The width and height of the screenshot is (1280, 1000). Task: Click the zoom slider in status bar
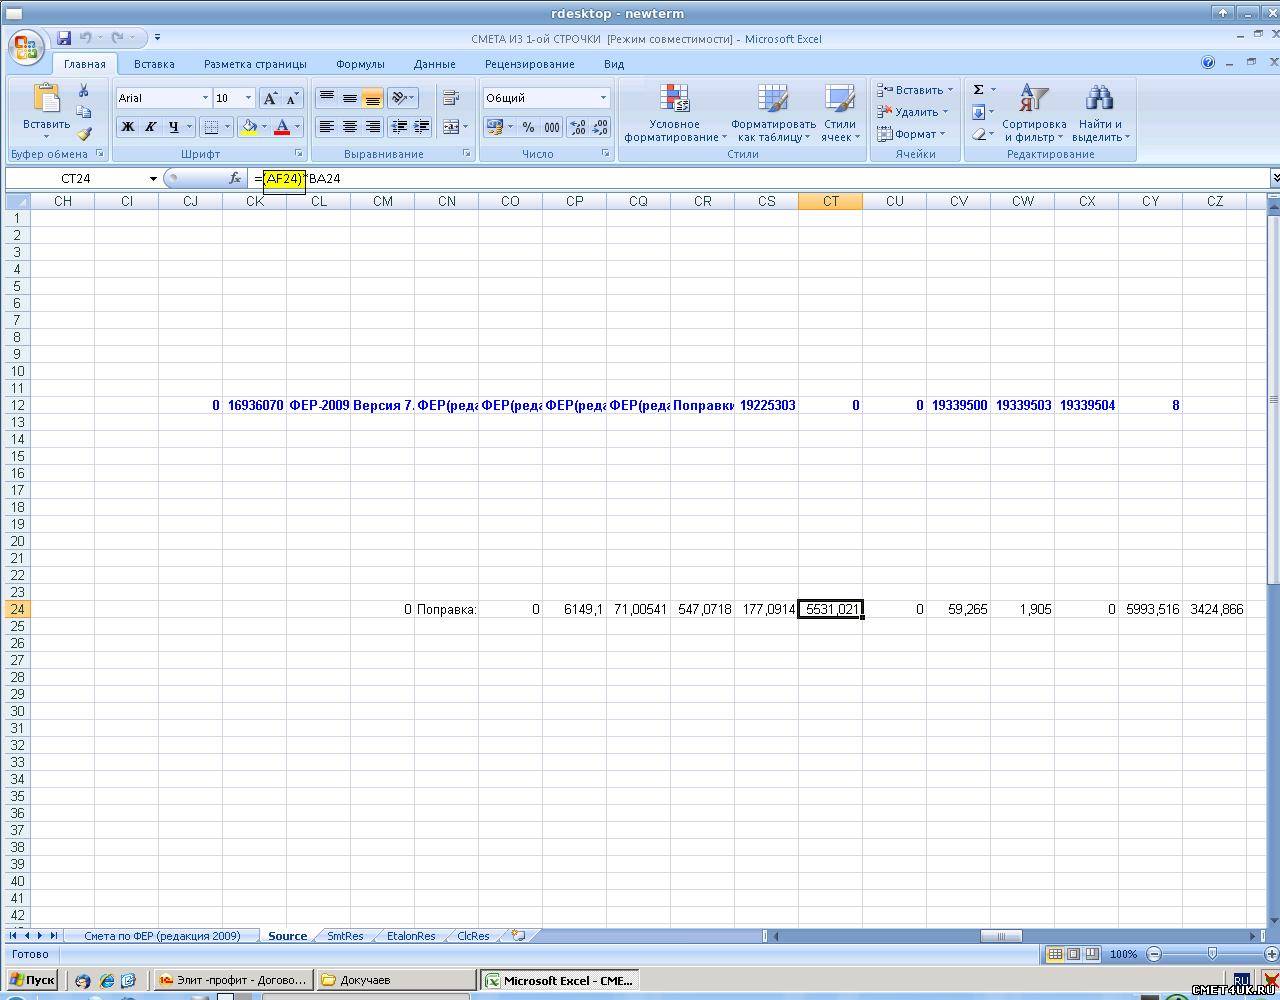coord(1212,954)
